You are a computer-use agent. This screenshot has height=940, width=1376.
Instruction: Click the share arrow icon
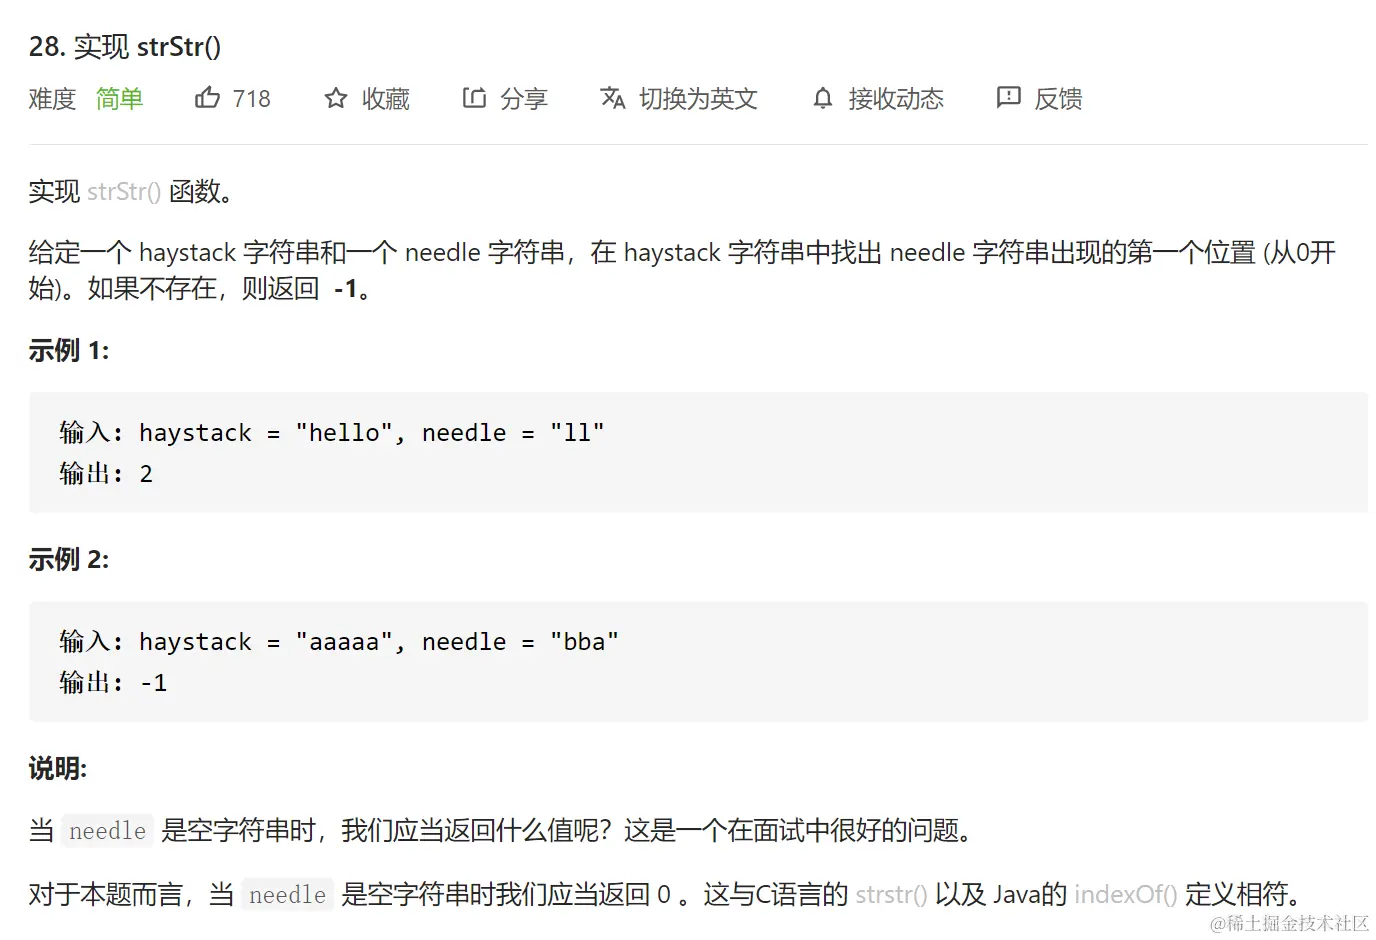(474, 98)
